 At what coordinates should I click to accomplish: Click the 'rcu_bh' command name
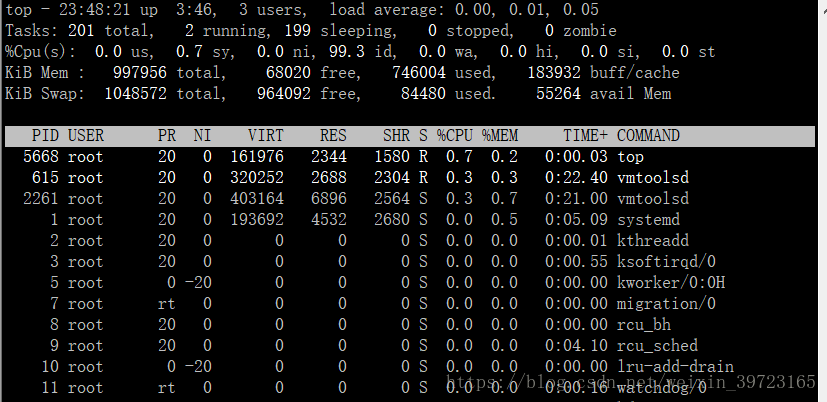644,325
